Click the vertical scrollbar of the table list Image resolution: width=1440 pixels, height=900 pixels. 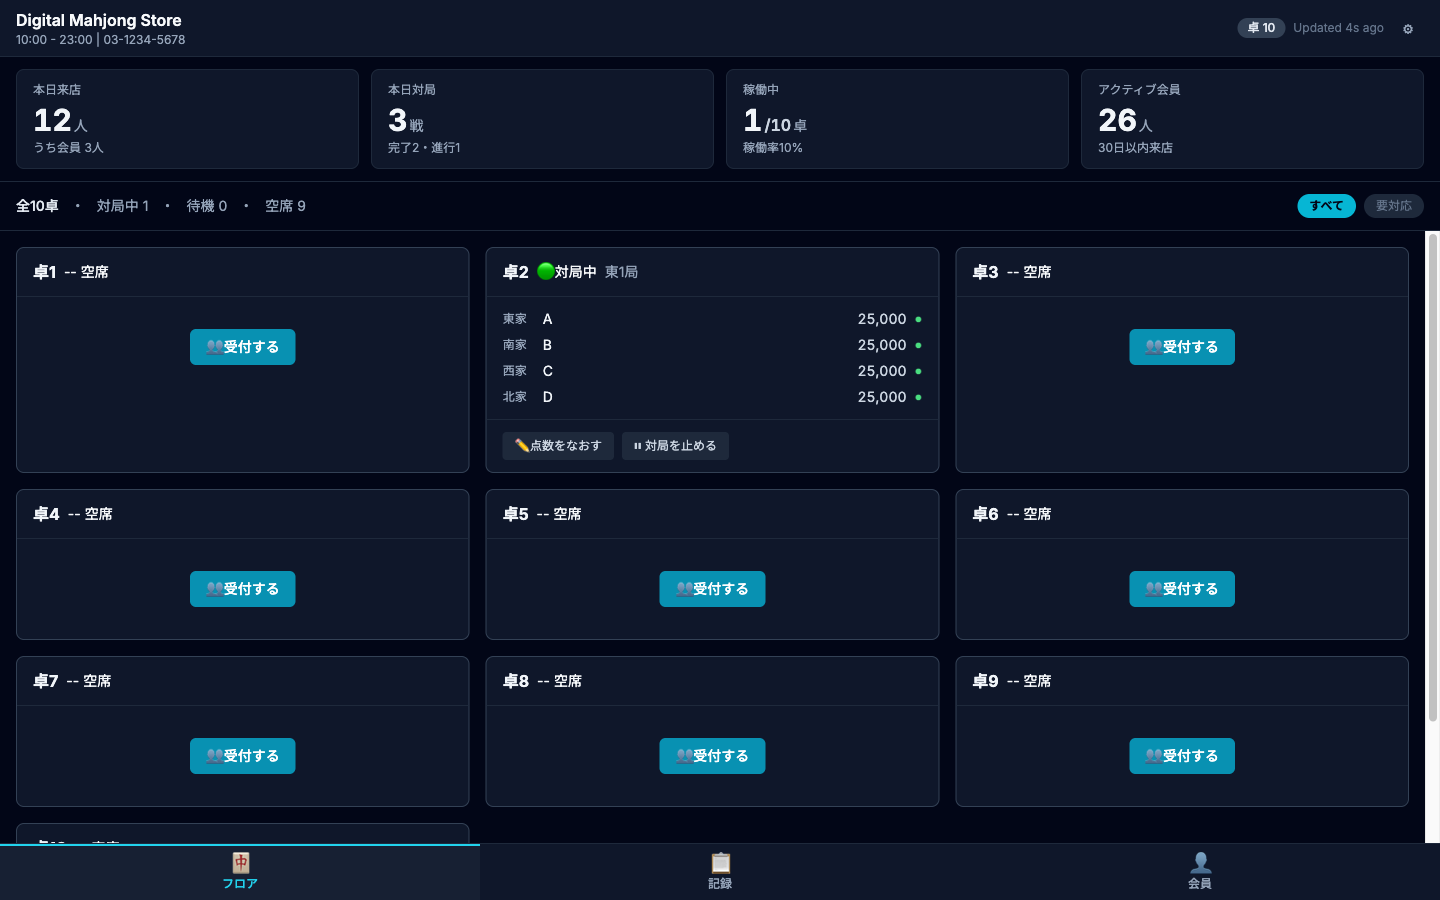[1432, 478]
